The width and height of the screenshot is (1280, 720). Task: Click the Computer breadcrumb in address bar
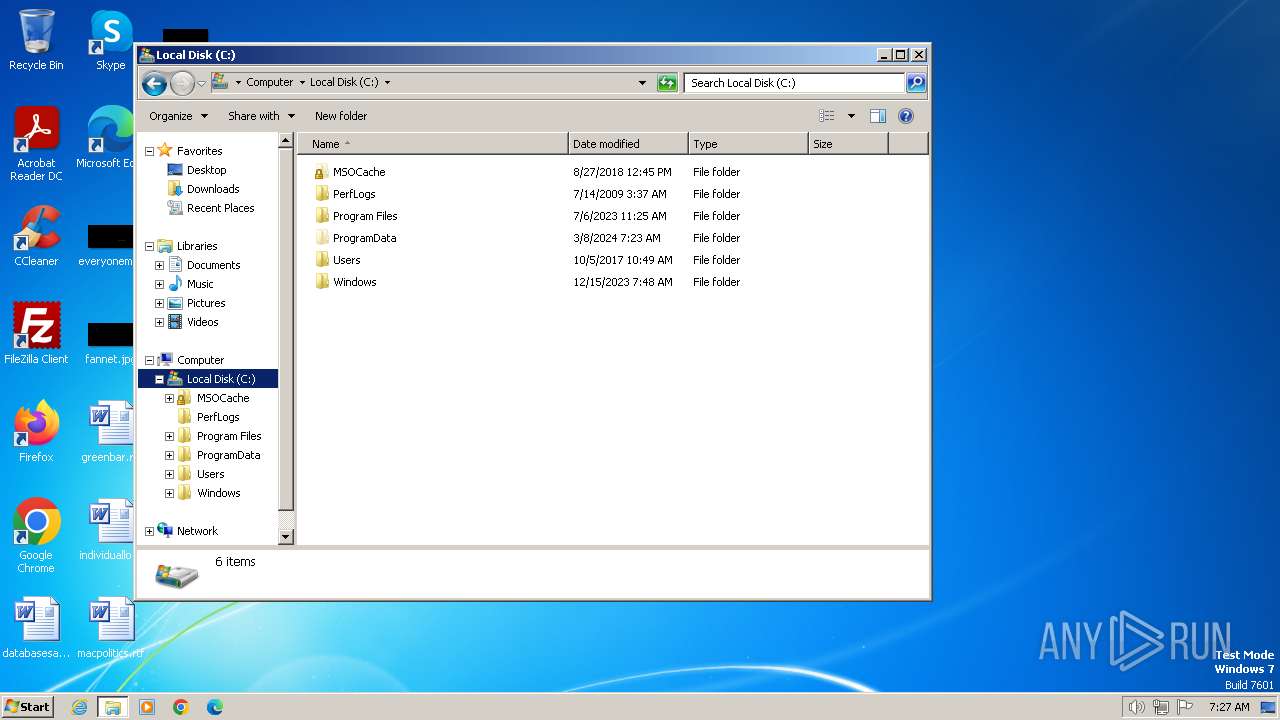(269, 83)
